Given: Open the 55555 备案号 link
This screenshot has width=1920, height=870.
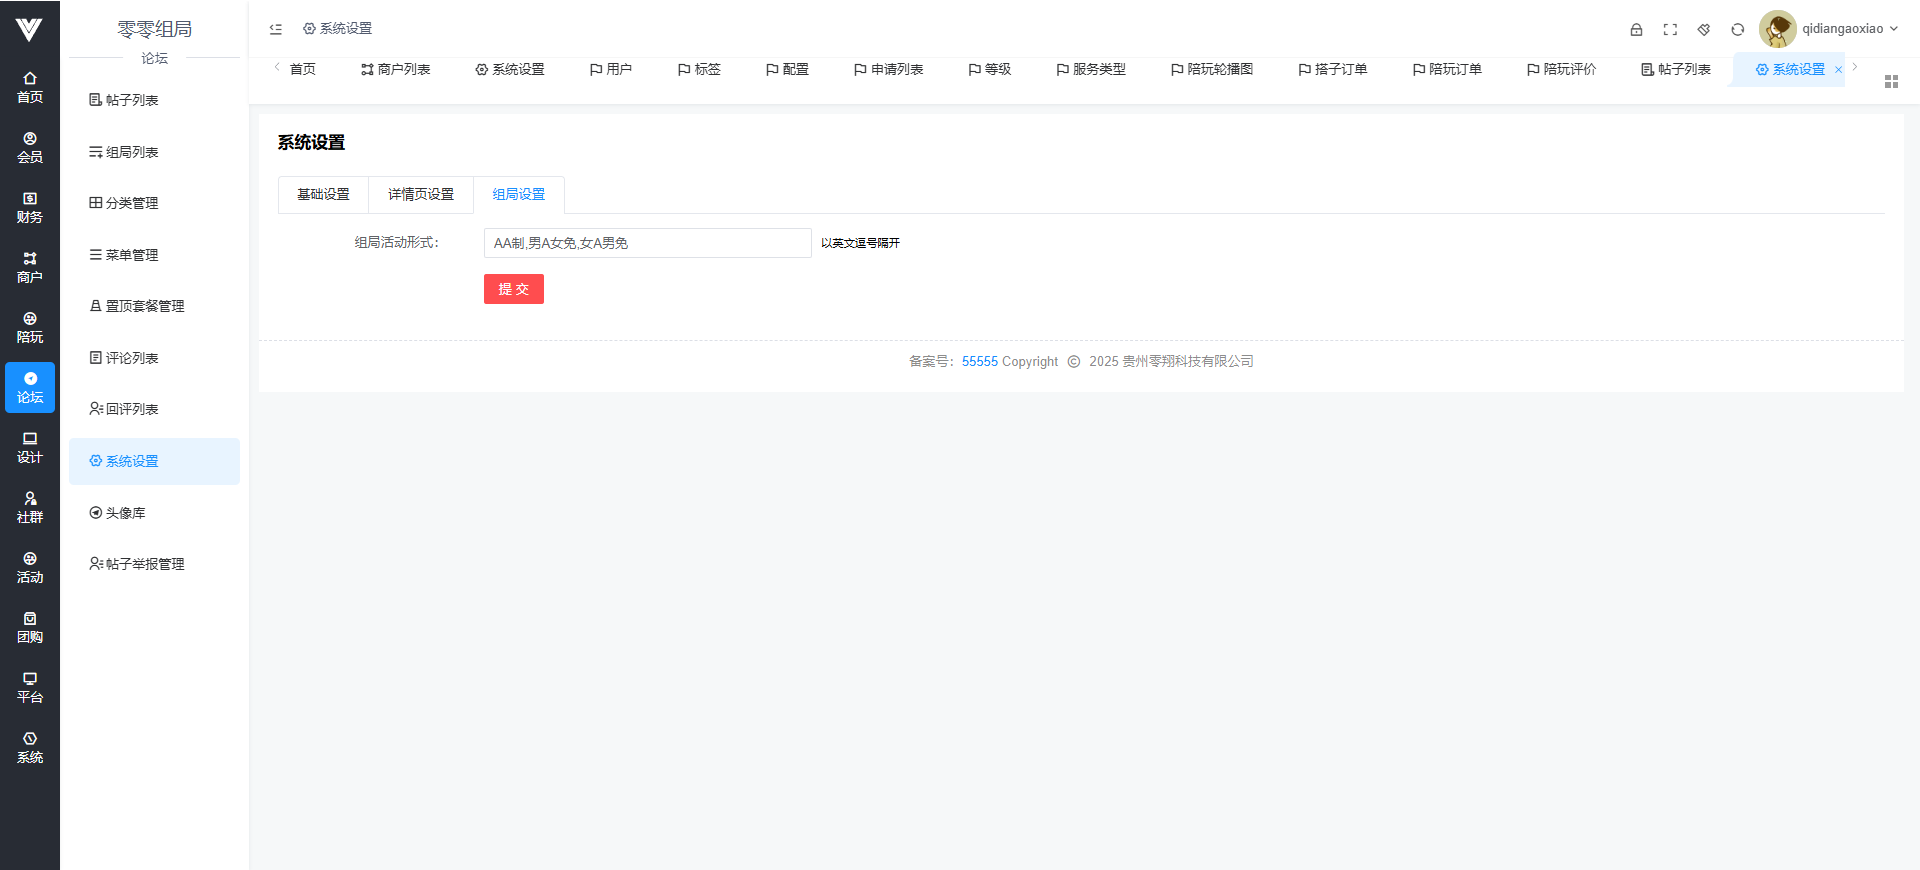Looking at the screenshot, I should [x=979, y=362].
